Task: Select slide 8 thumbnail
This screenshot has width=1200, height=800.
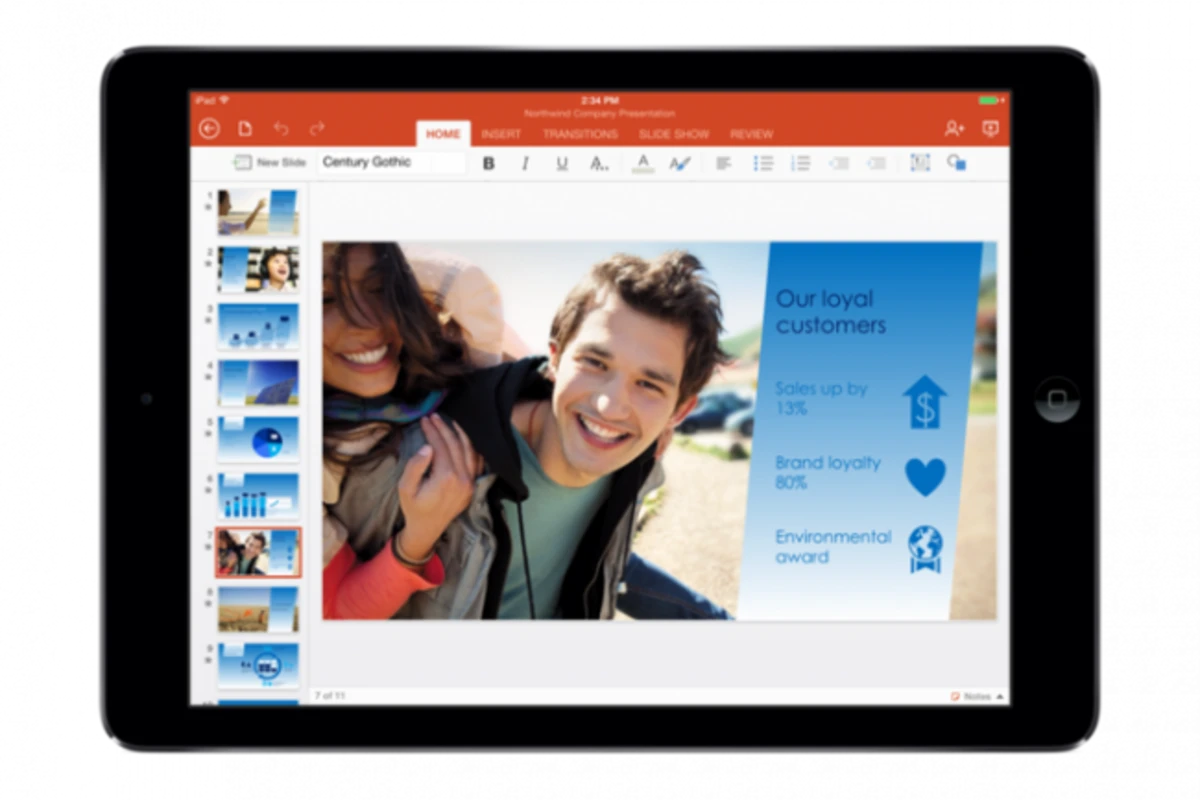Action: 258,609
